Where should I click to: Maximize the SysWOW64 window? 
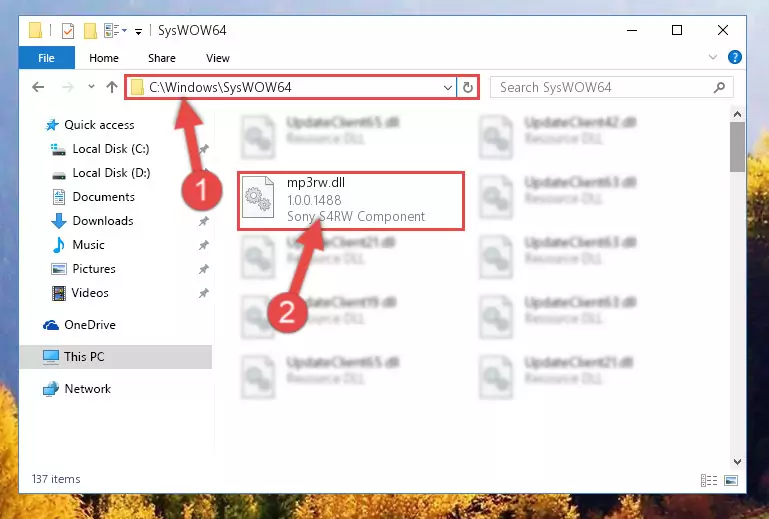(x=677, y=30)
